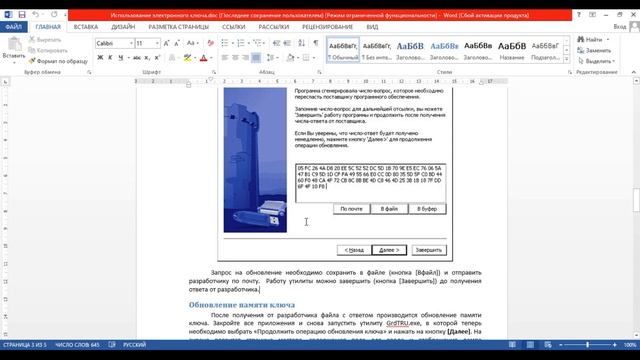Collapse the ribbon with the arrow
640x360 pixels.
633,72
